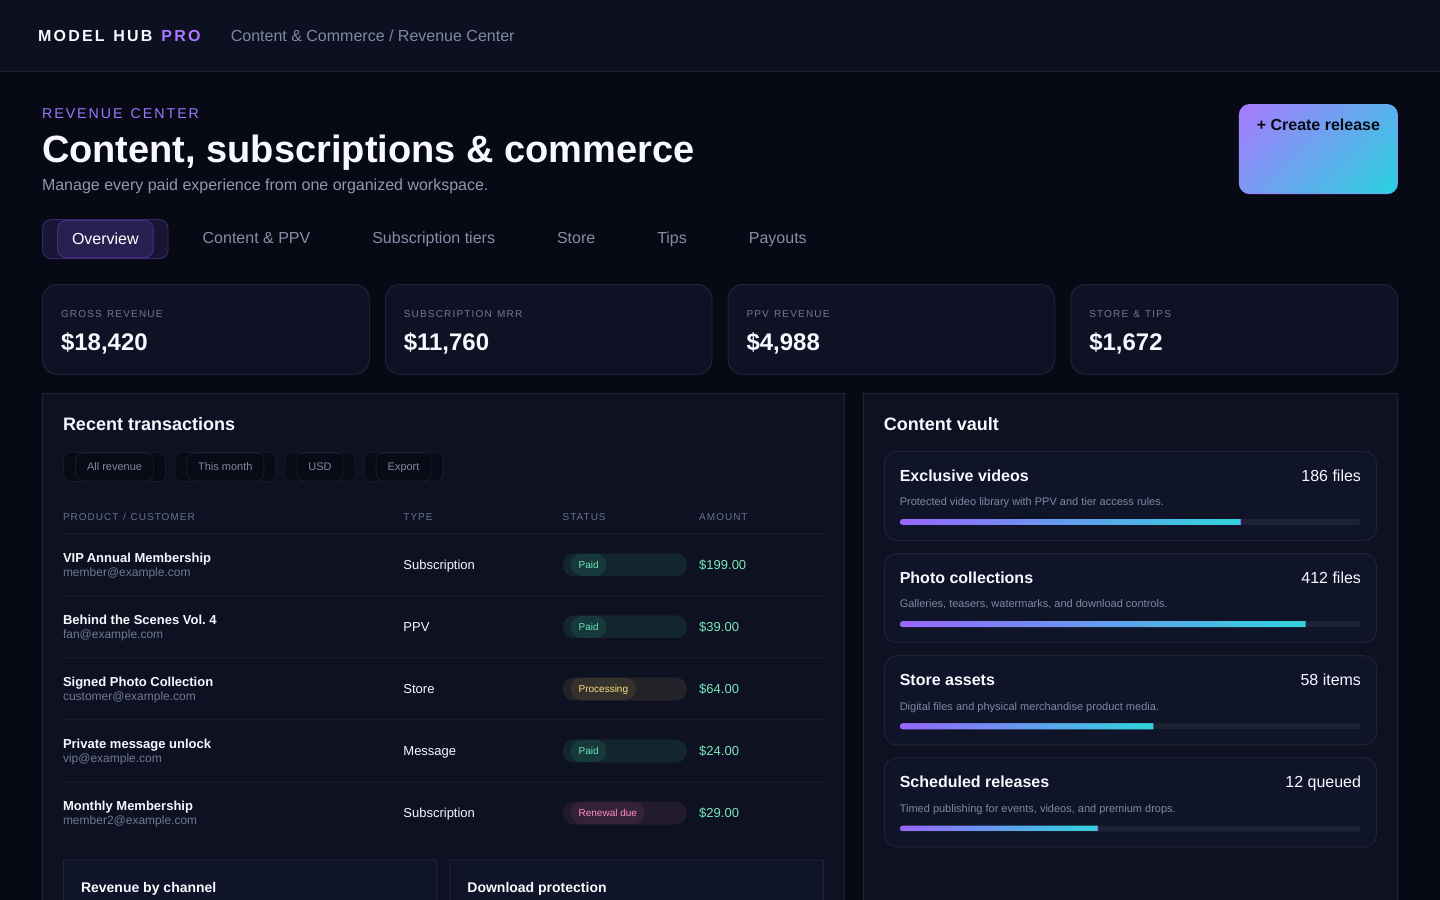The image size is (1440, 900).
Task: Open the Exclusive videos vault card
Action: click(1130, 496)
